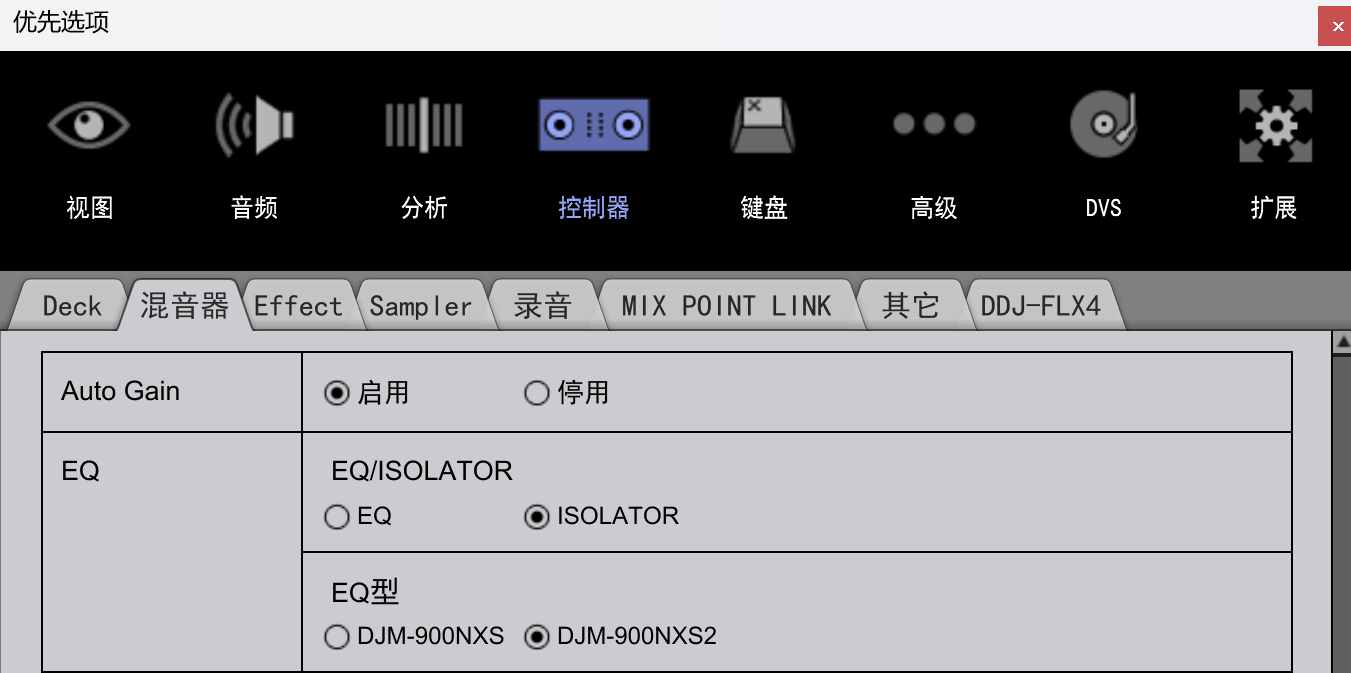Screen dimensions: 1351x673
Task: Open the 视图 eye icon category
Action: coord(89,125)
